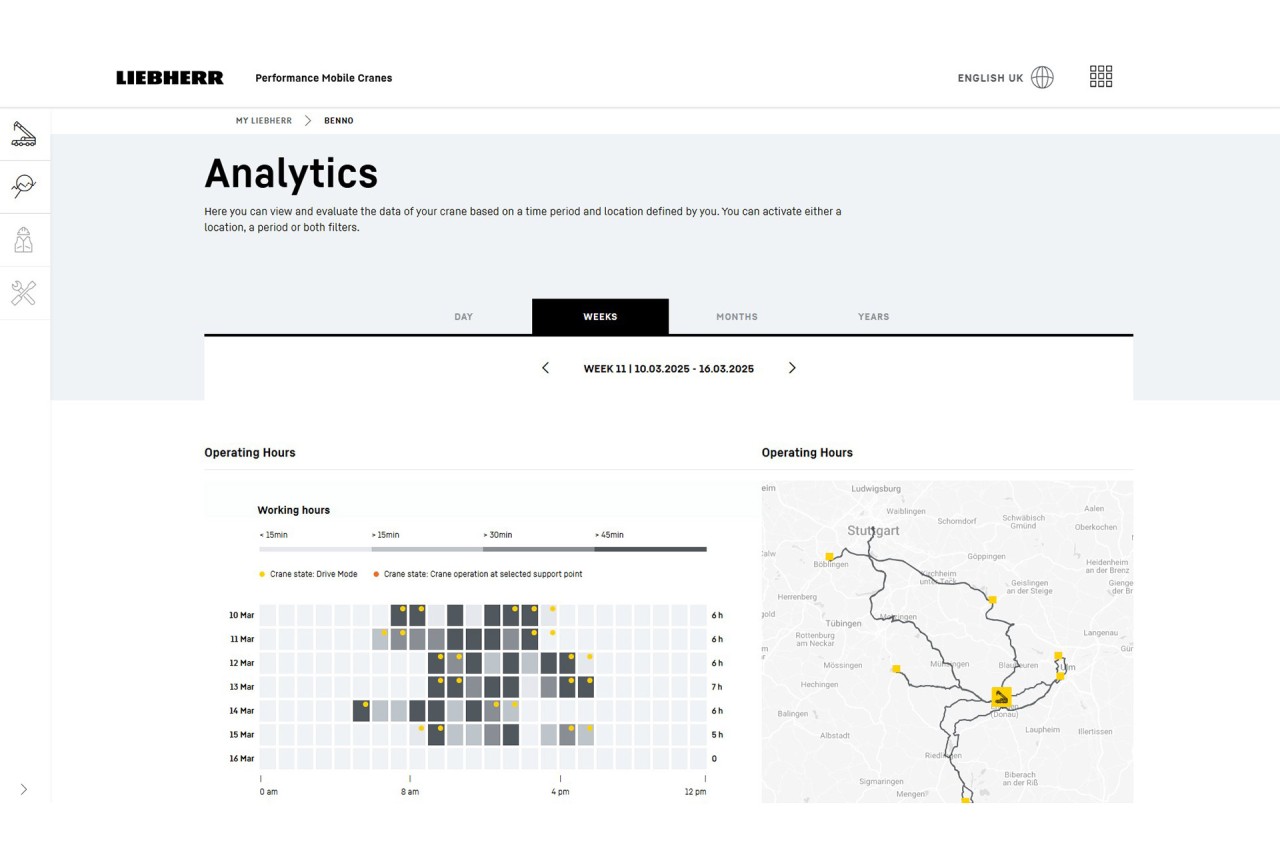Click yellow marker near Böblingen on map
This screenshot has width=1280, height=853.
829,556
